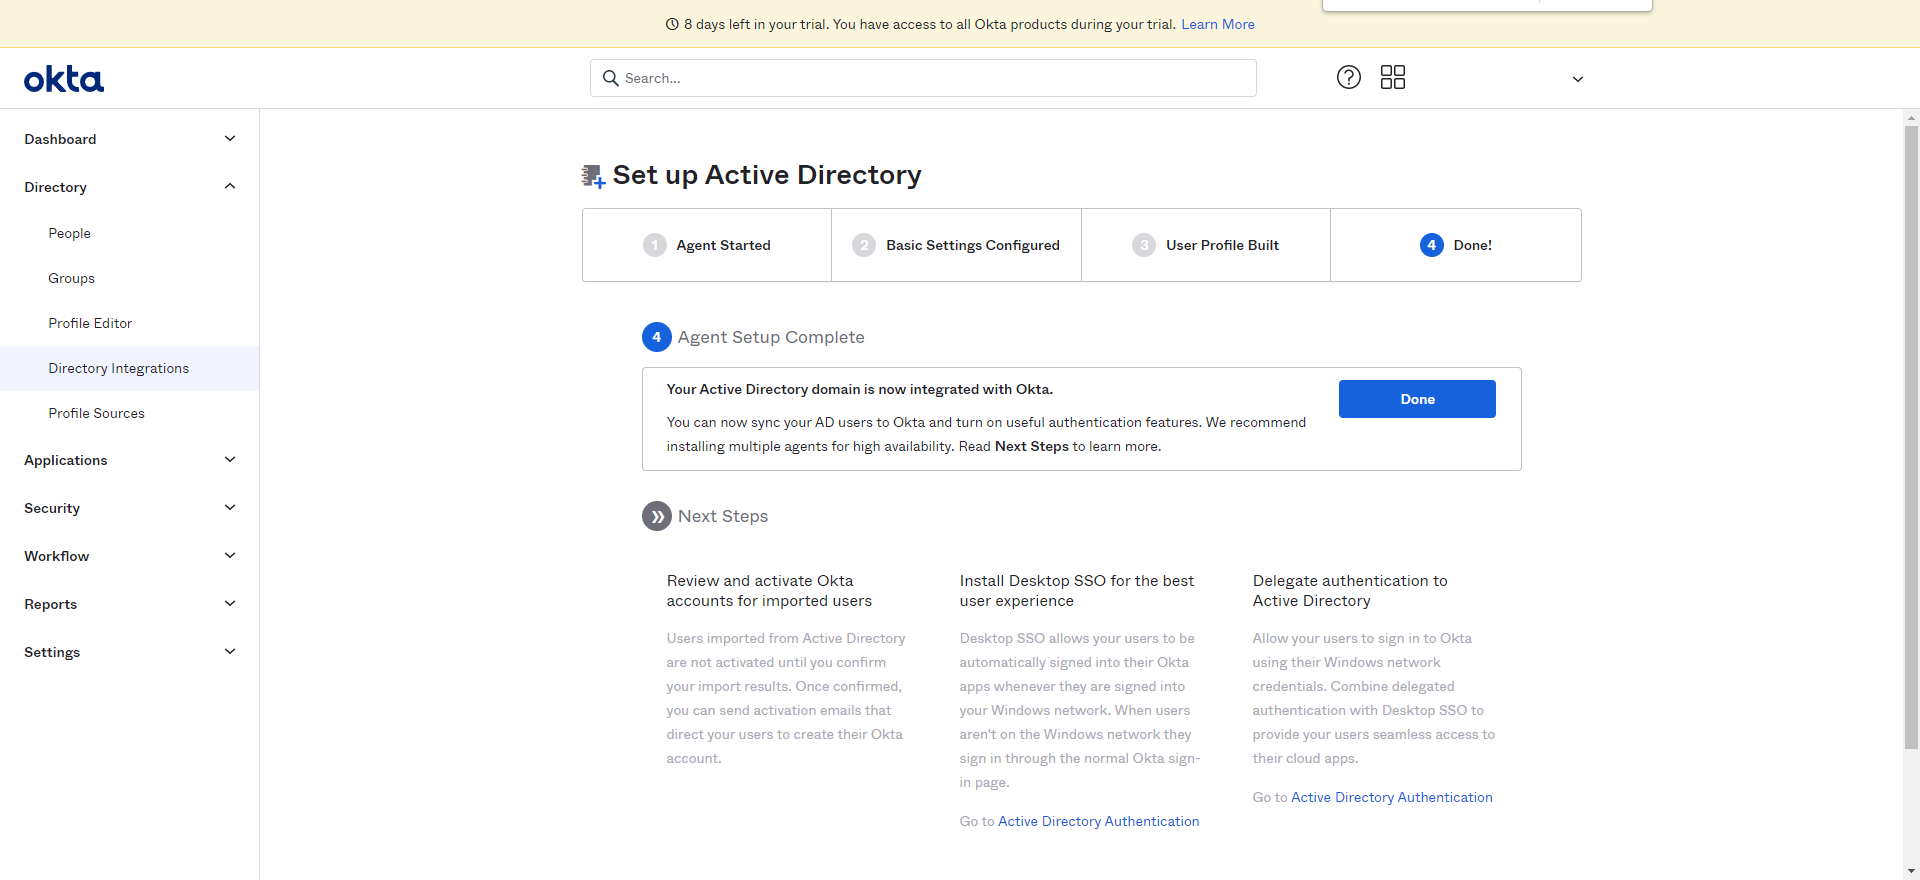Go to Profile Editor

coord(90,323)
